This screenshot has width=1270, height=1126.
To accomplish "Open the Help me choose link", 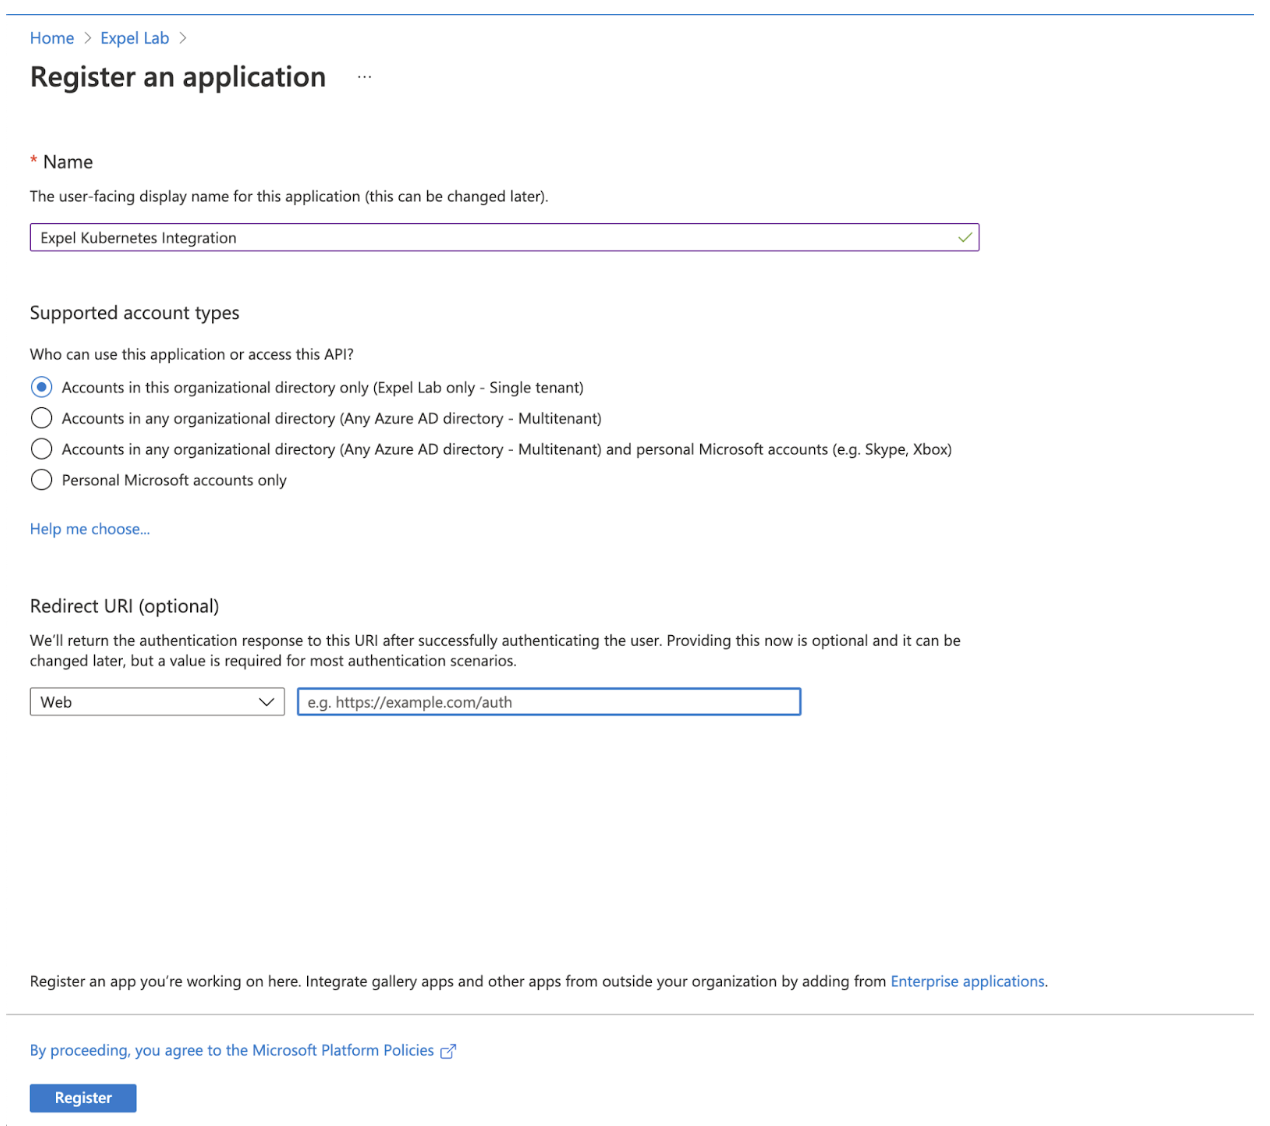I will pos(90,529).
